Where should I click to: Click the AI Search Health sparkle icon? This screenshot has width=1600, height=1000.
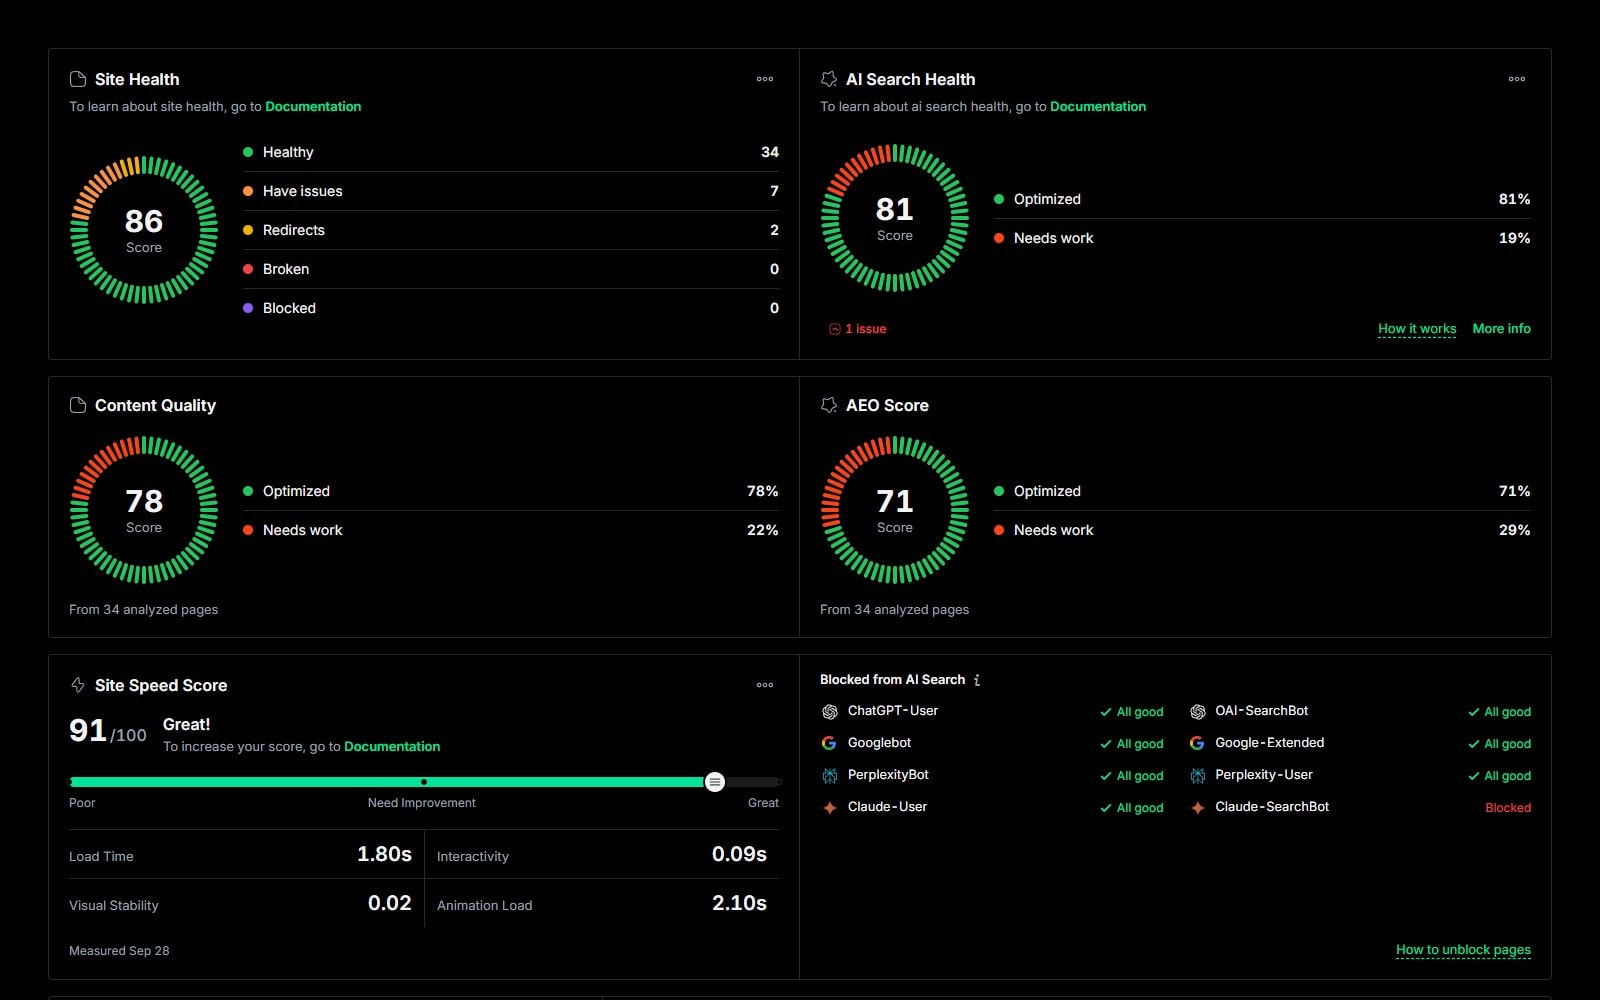pos(829,79)
